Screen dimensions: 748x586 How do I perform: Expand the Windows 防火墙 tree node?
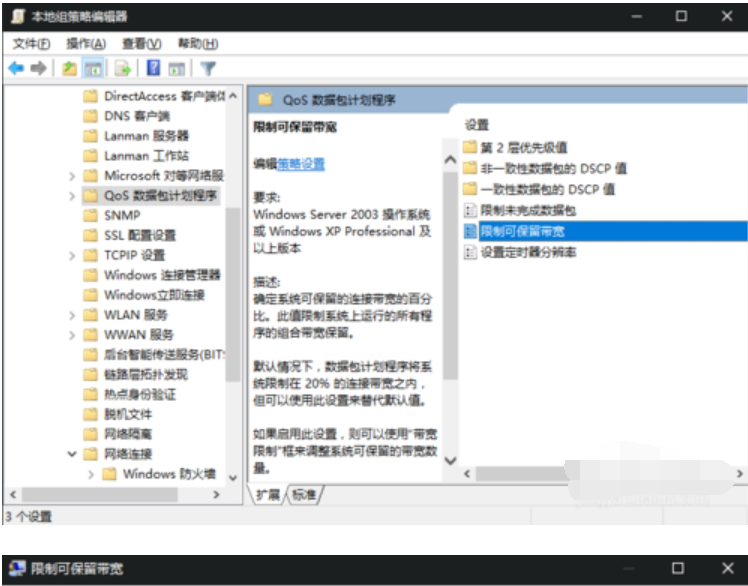[92, 474]
